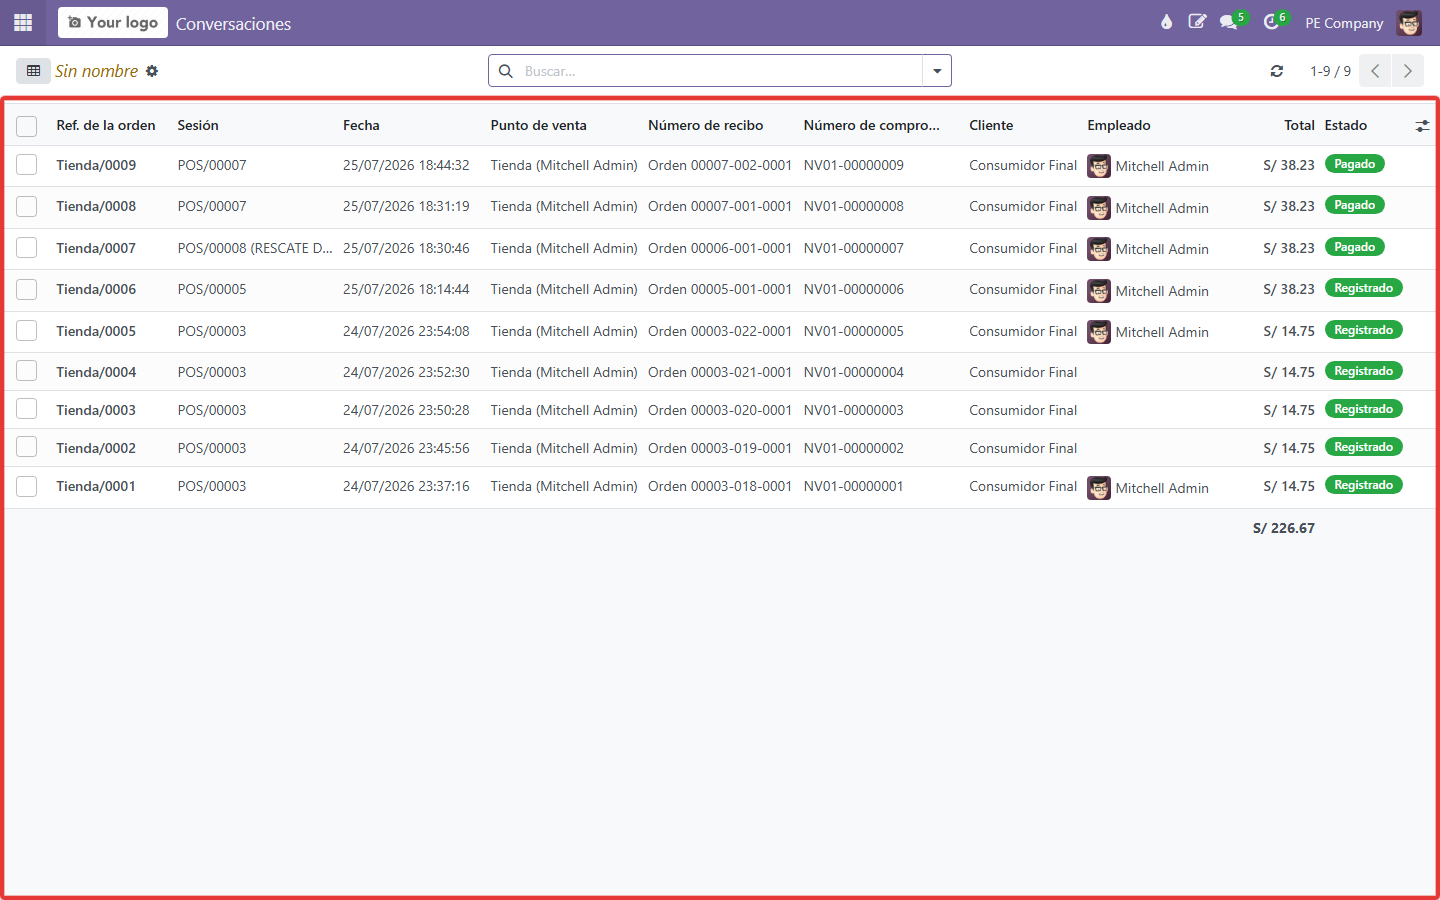Image resolution: width=1440 pixels, height=900 pixels.
Task: Click the droplet icon in top bar
Action: [1166, 22]
